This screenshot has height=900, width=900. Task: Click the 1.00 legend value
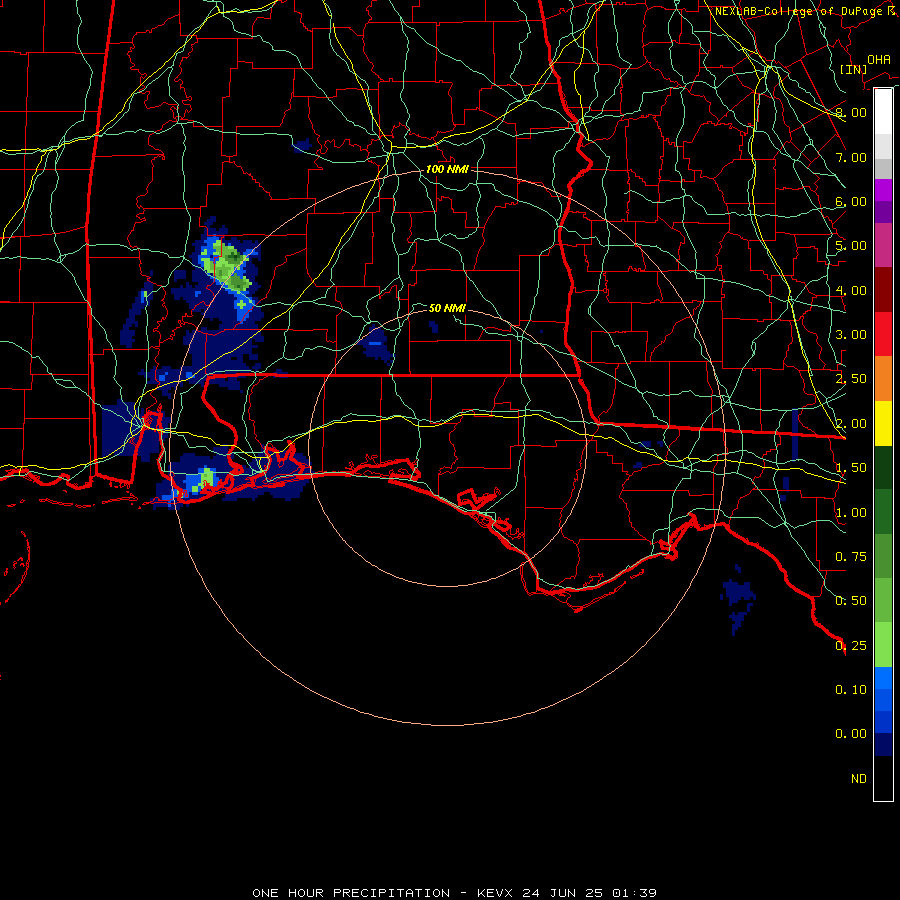[851, 513]
